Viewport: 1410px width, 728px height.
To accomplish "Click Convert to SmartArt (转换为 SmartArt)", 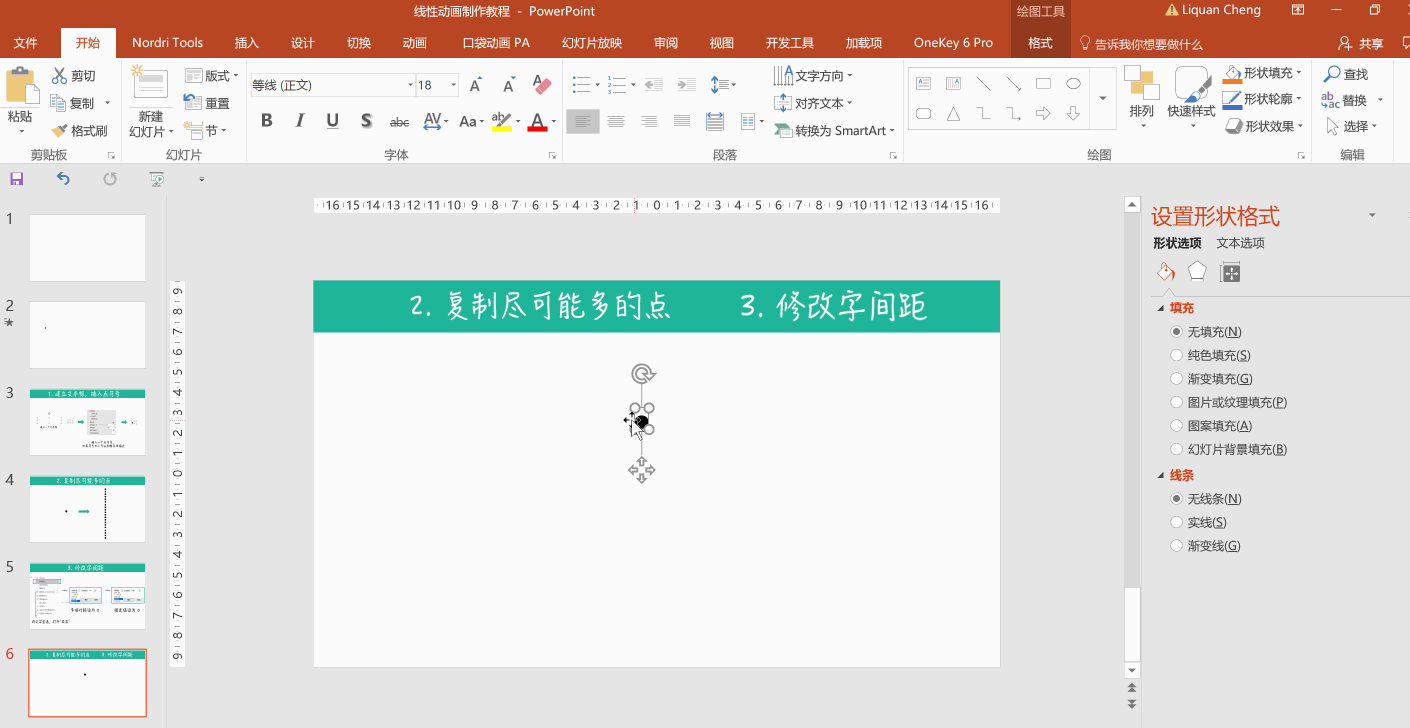I will [x=835, y=130].
